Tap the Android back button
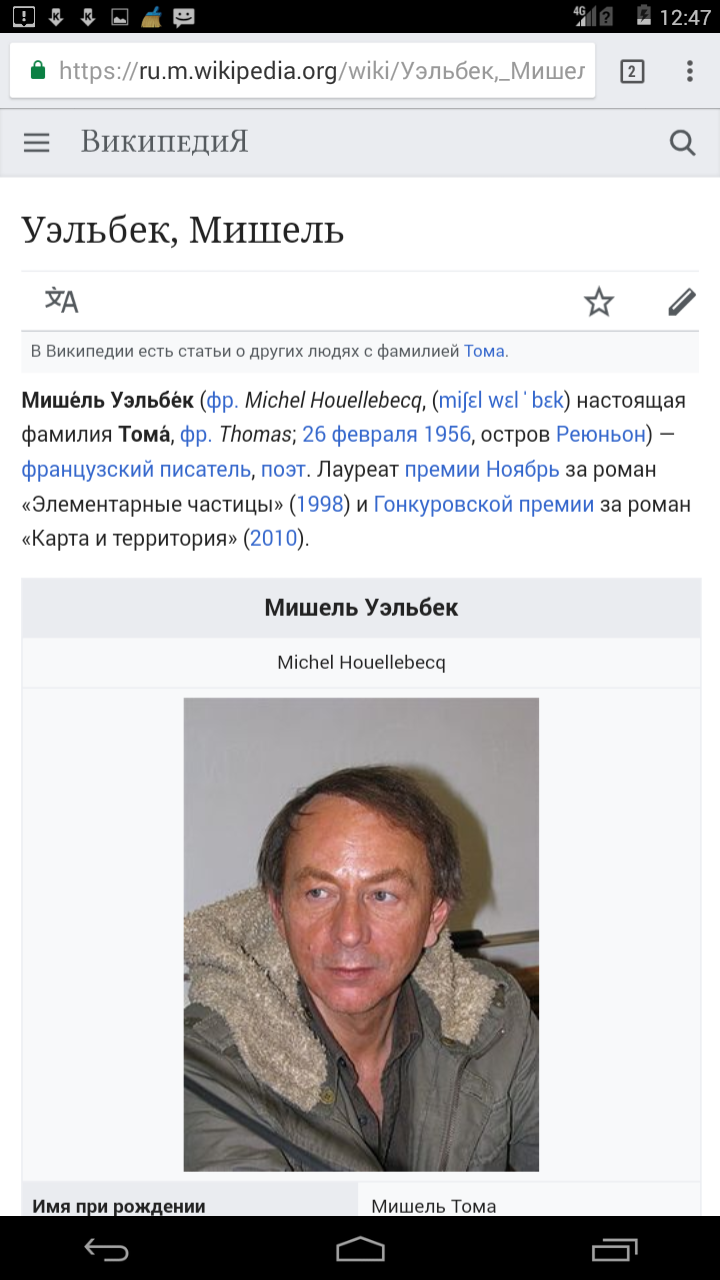The width and height of the screenshot is (720, 1280). (x=106, y=1249)
